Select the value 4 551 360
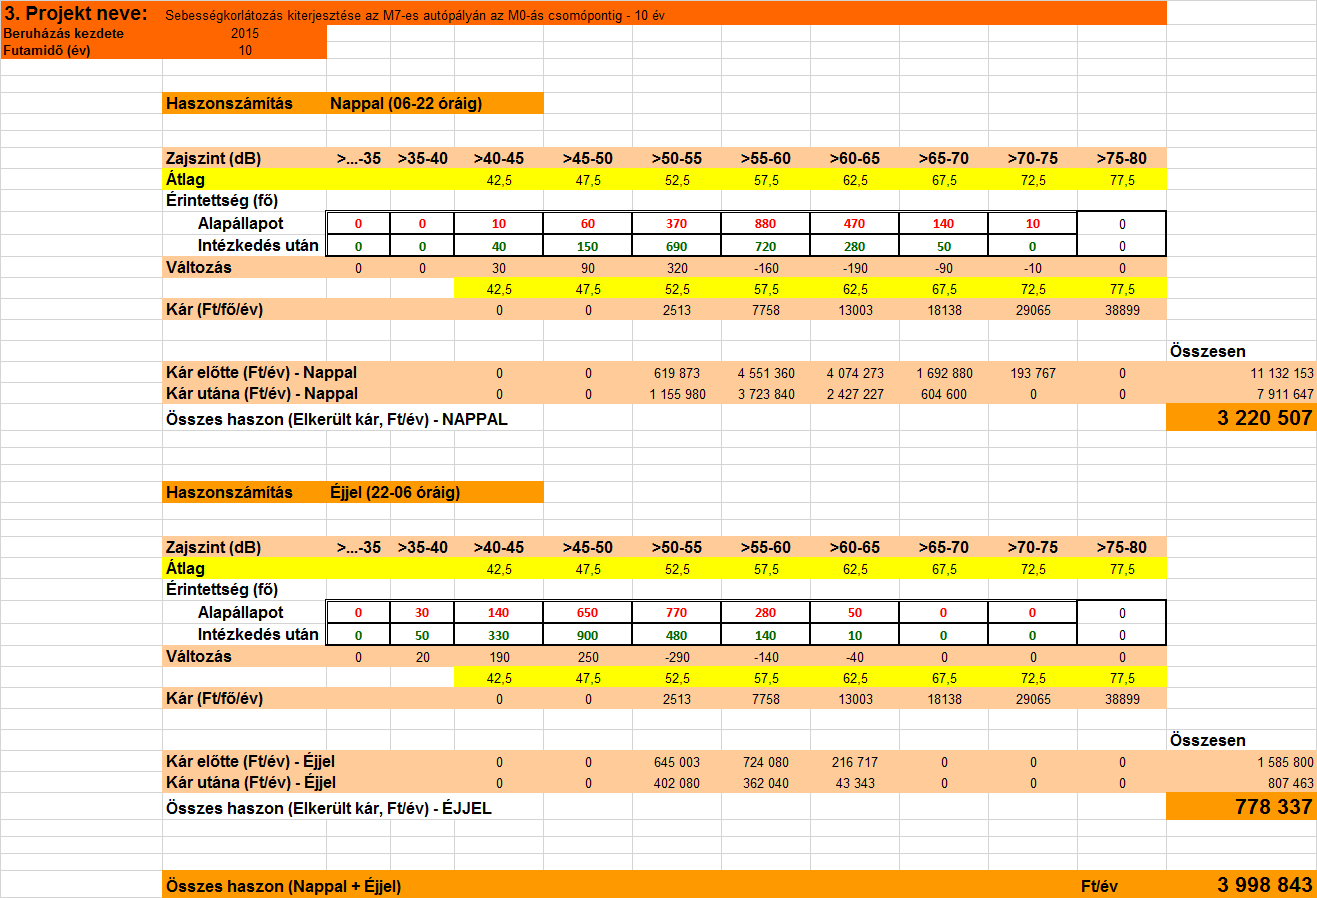The height and width of the screenshot is (898, 1317). pos(766,373)
